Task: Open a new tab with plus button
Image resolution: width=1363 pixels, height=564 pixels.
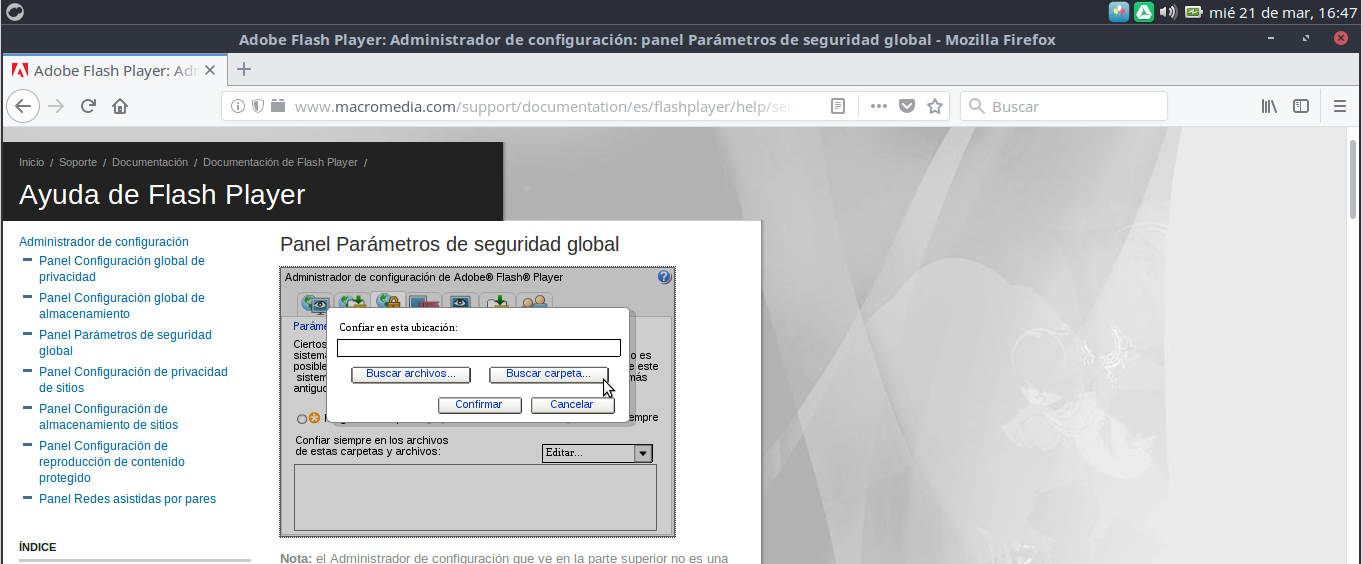Action: point(243,70)
